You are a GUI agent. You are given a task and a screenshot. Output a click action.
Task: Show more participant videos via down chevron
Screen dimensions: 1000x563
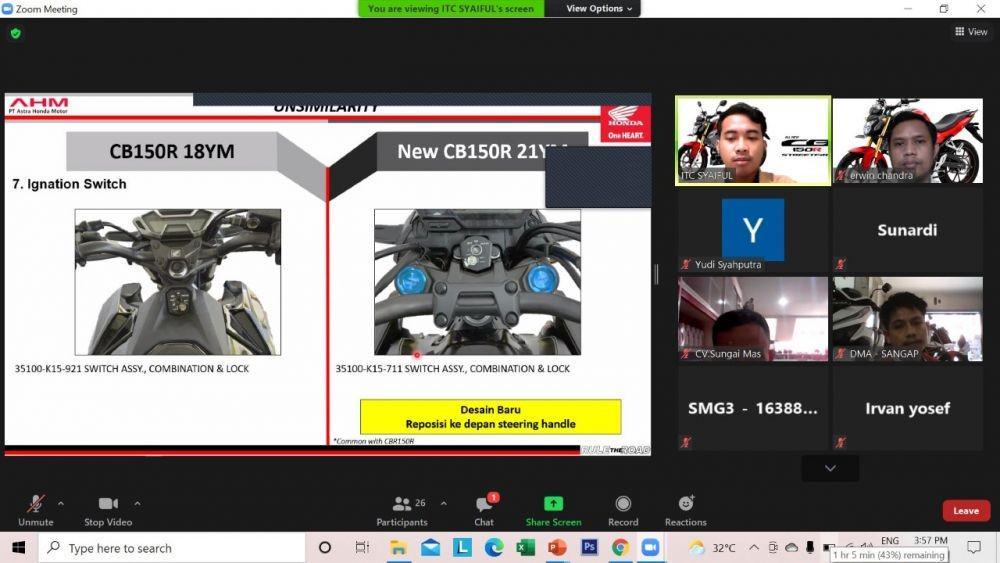click(830, 468)
